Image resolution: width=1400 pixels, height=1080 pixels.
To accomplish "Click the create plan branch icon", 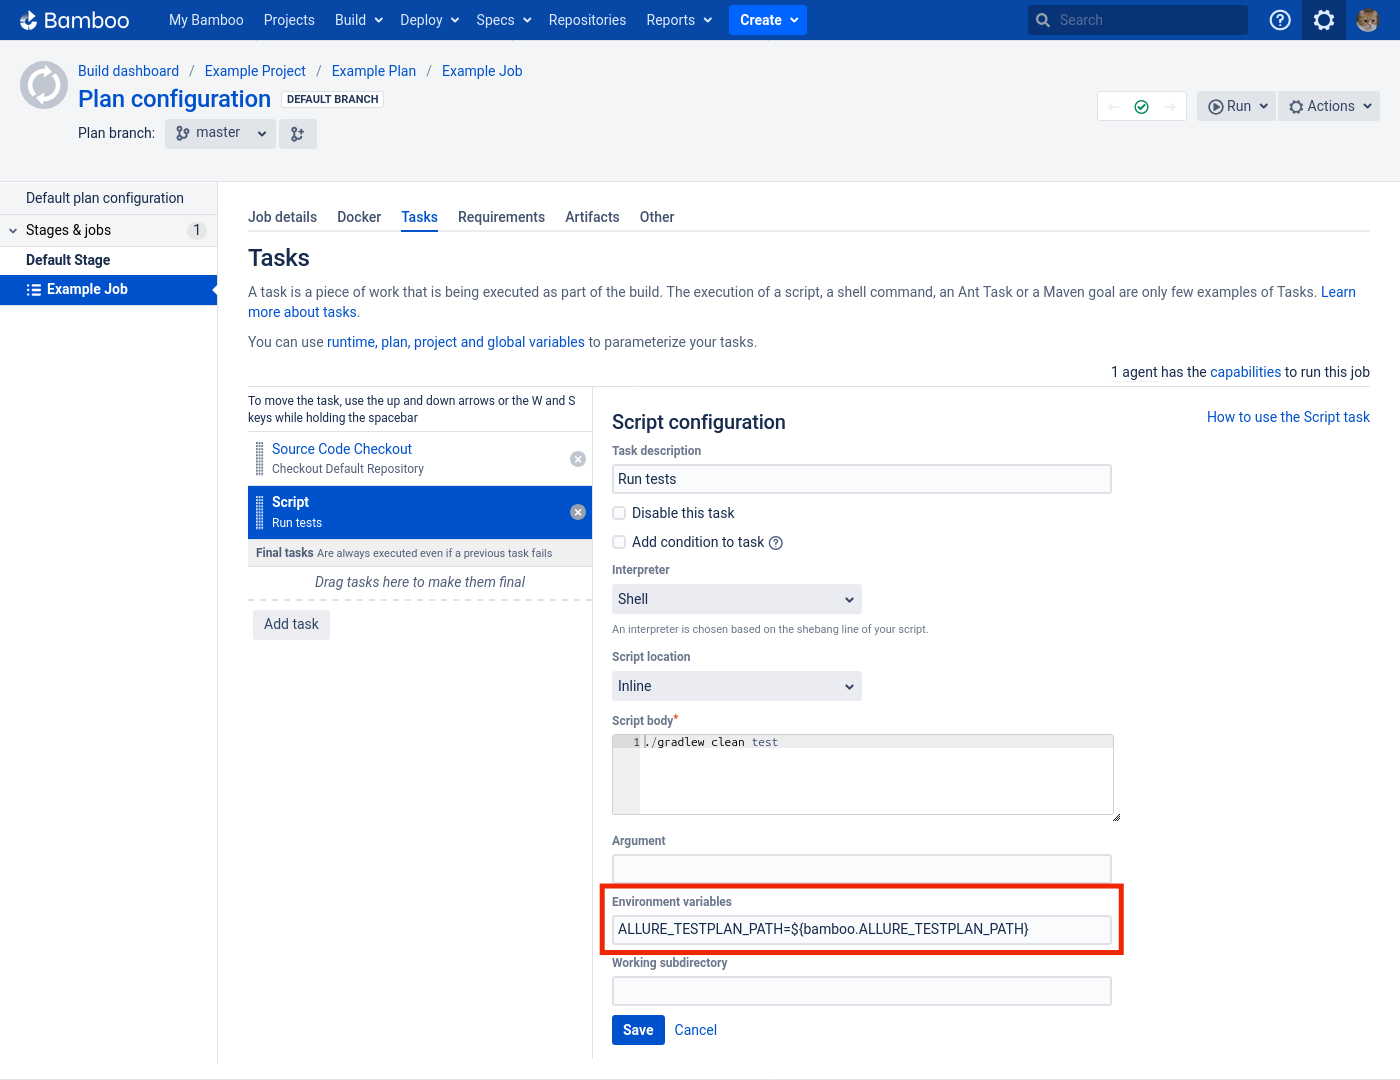I will 297,133.
